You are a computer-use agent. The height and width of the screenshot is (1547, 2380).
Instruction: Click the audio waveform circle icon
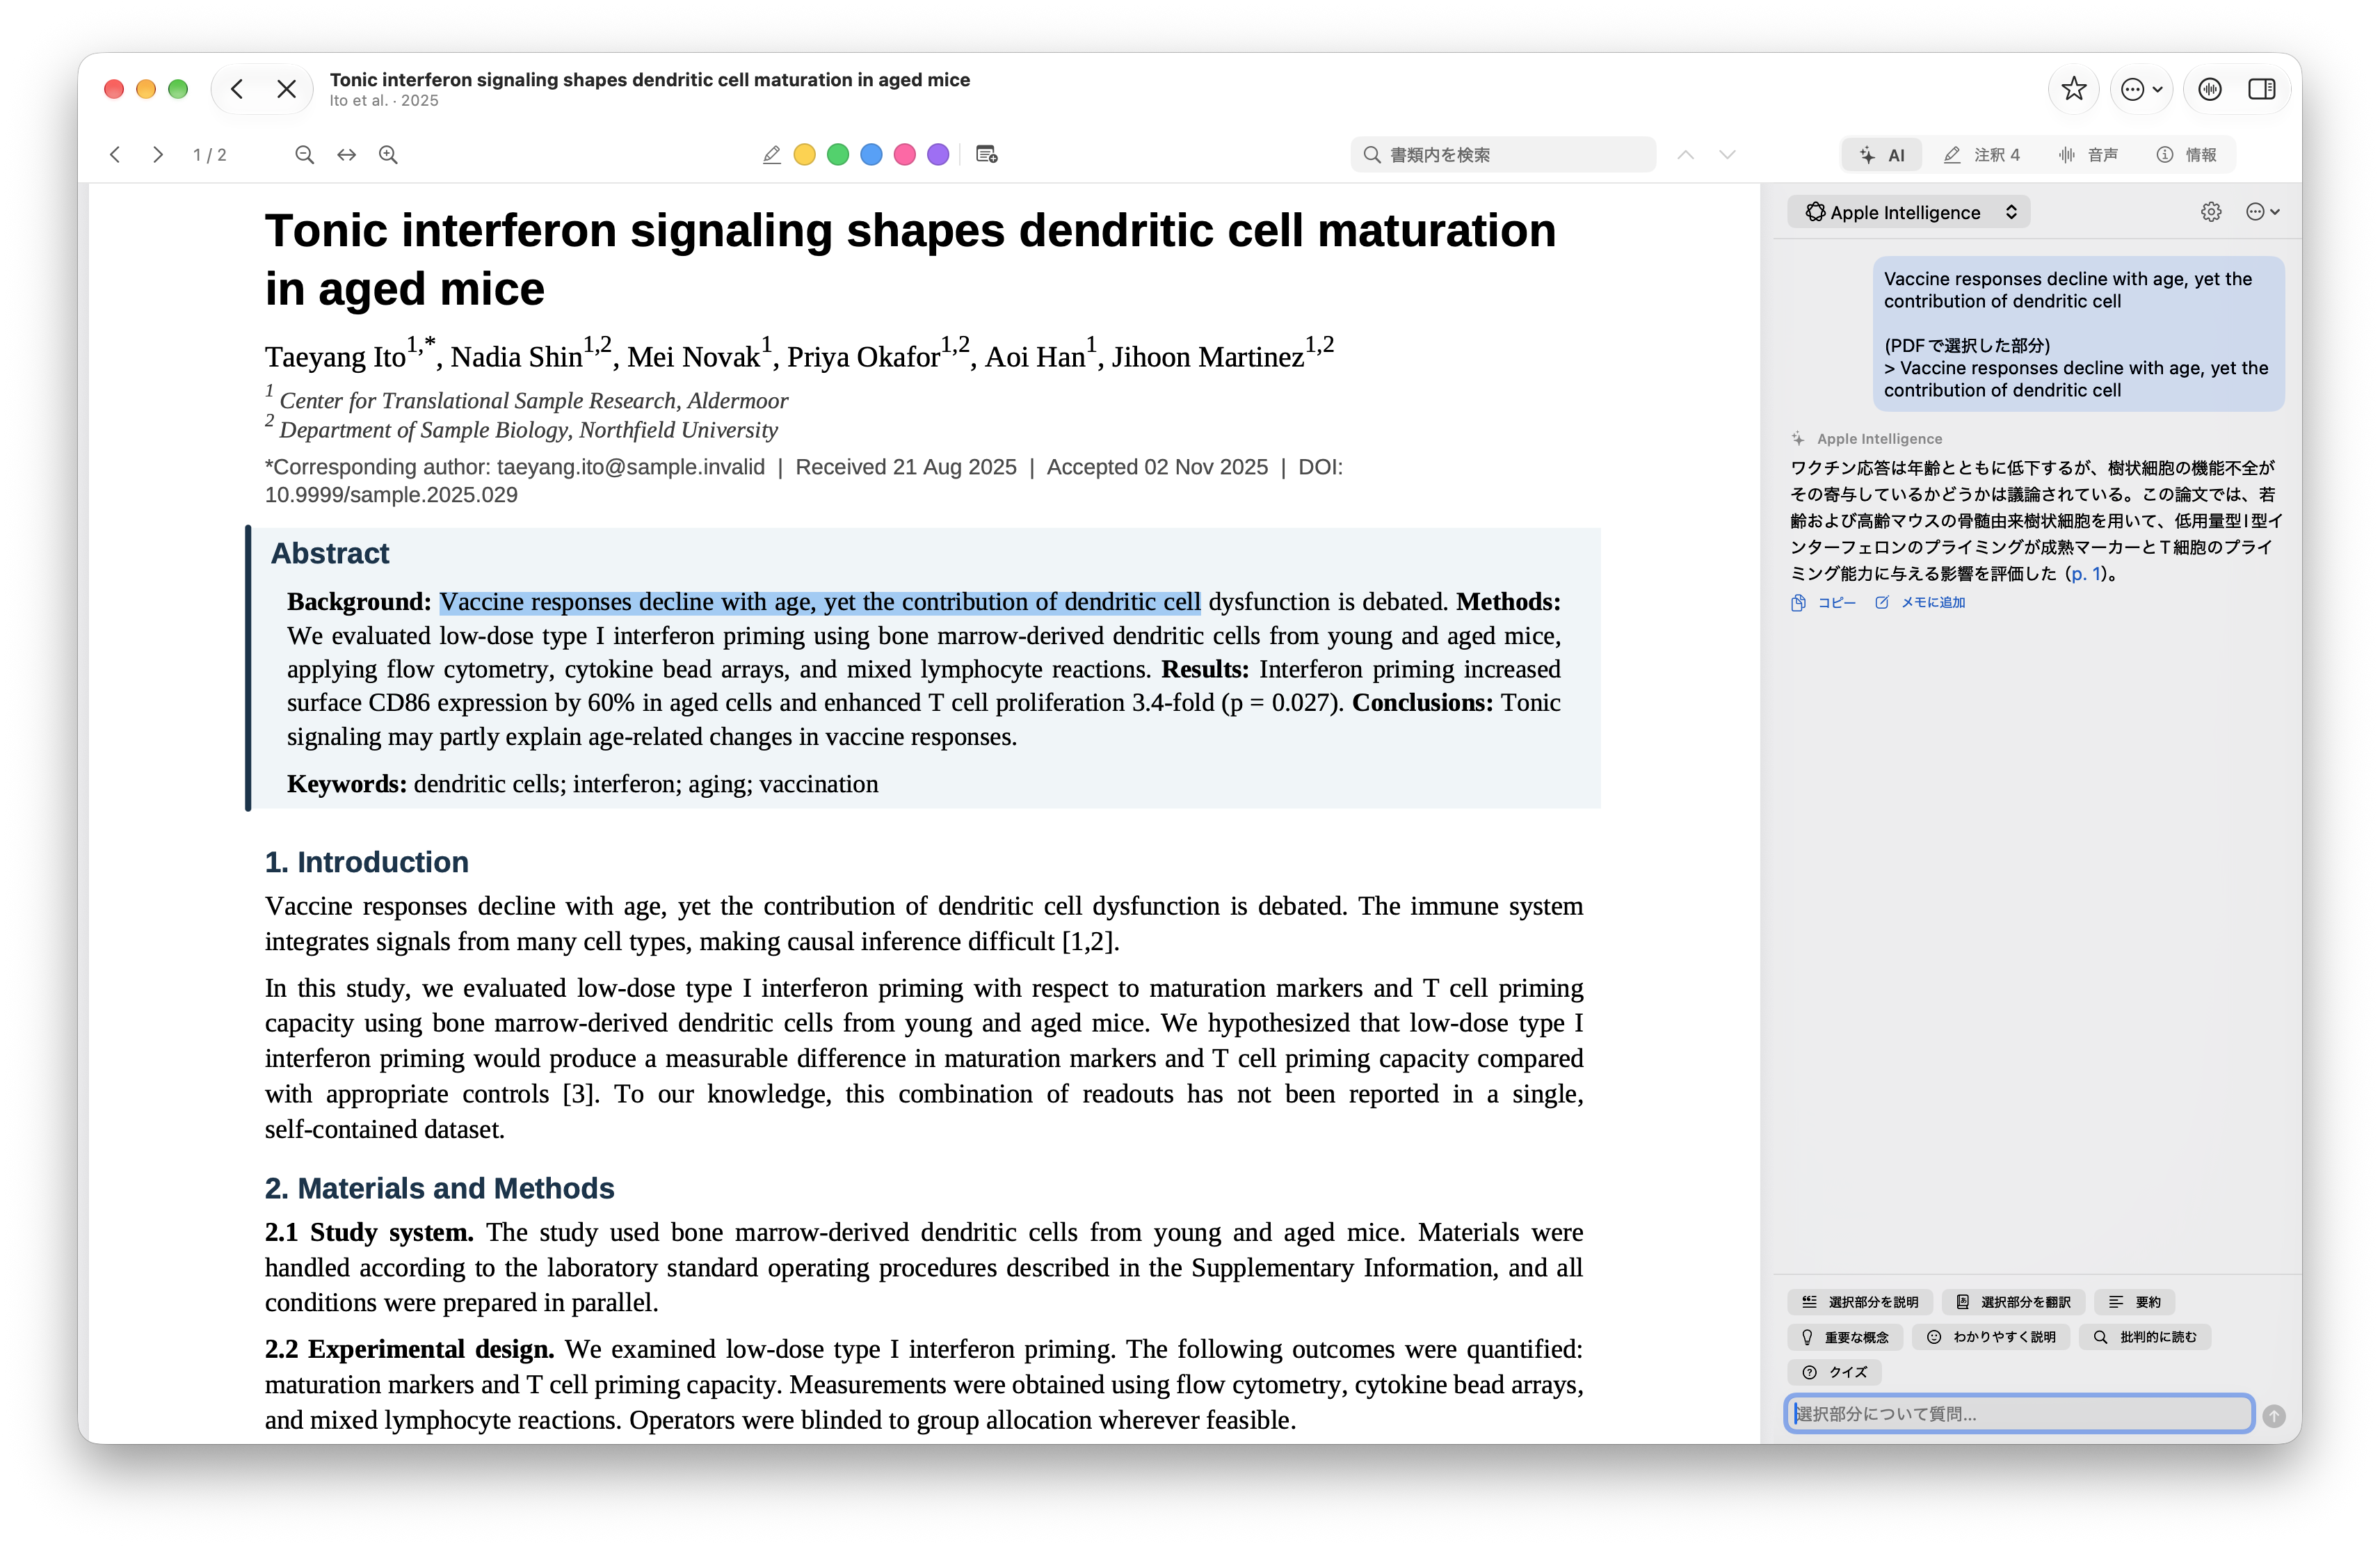click(2210, 89)
